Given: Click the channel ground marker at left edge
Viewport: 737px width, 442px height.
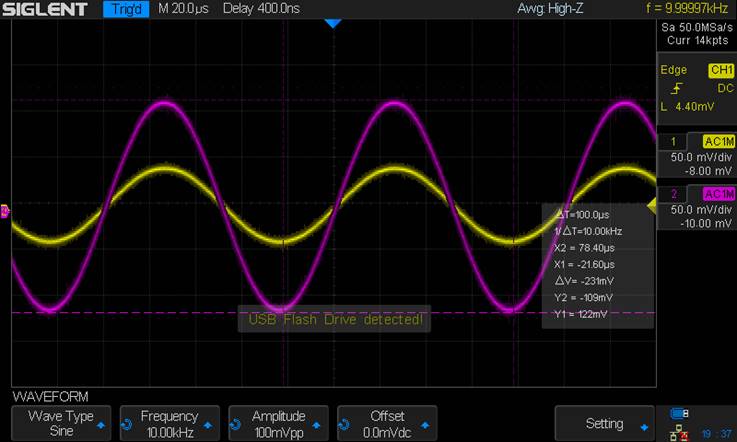Looking at the screenshot, I should 5,211.
